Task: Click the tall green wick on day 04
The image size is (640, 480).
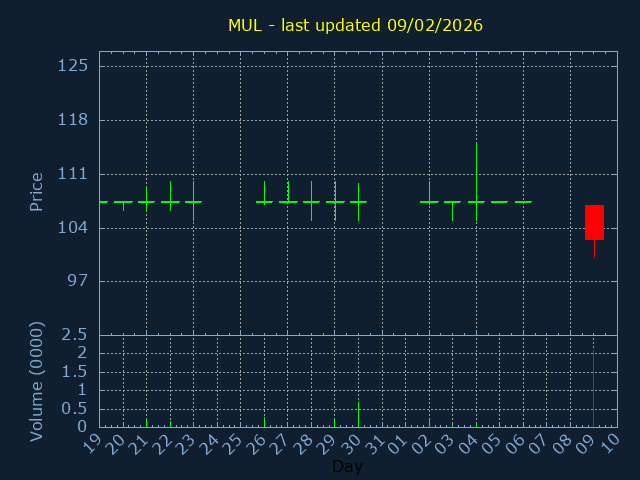Action: (x=476, y=170)
